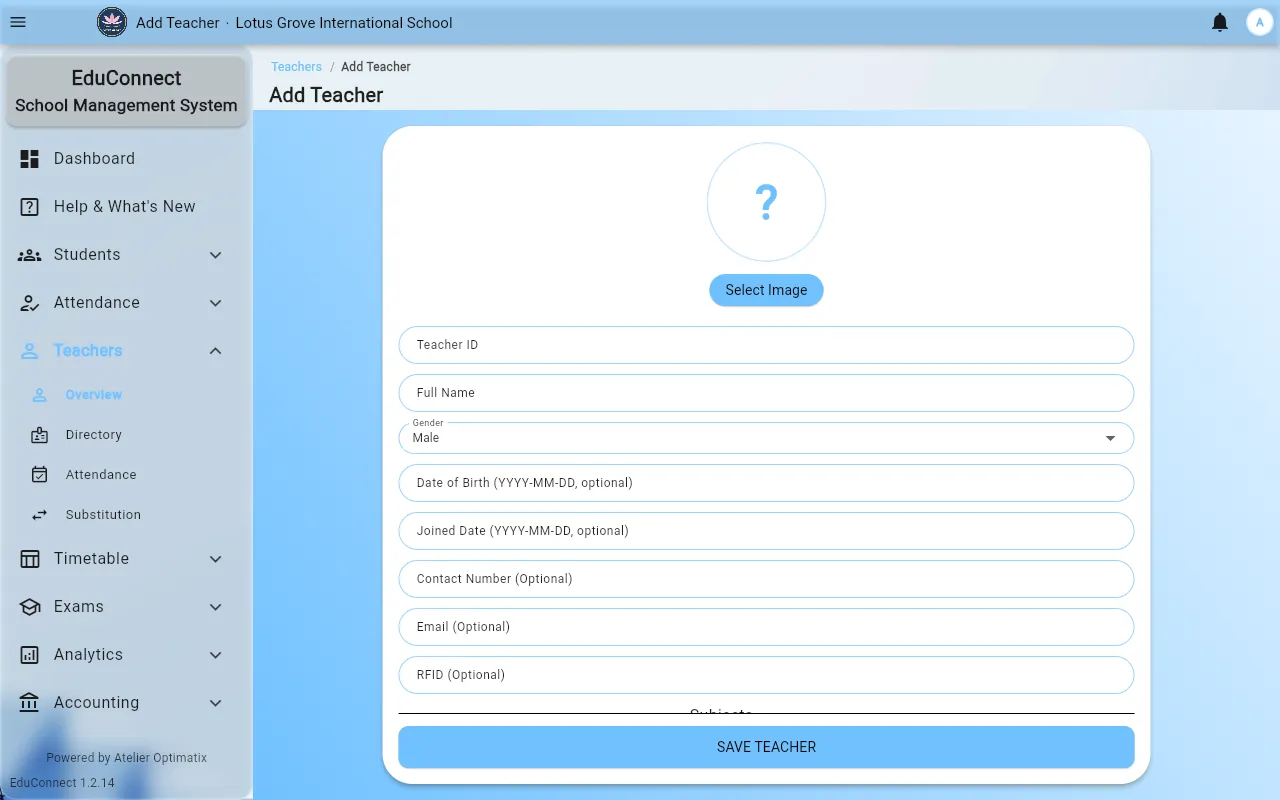1280x800 pixels.
Task: Click the Substitution swap-arrows icon
Action: pos(40,515)
